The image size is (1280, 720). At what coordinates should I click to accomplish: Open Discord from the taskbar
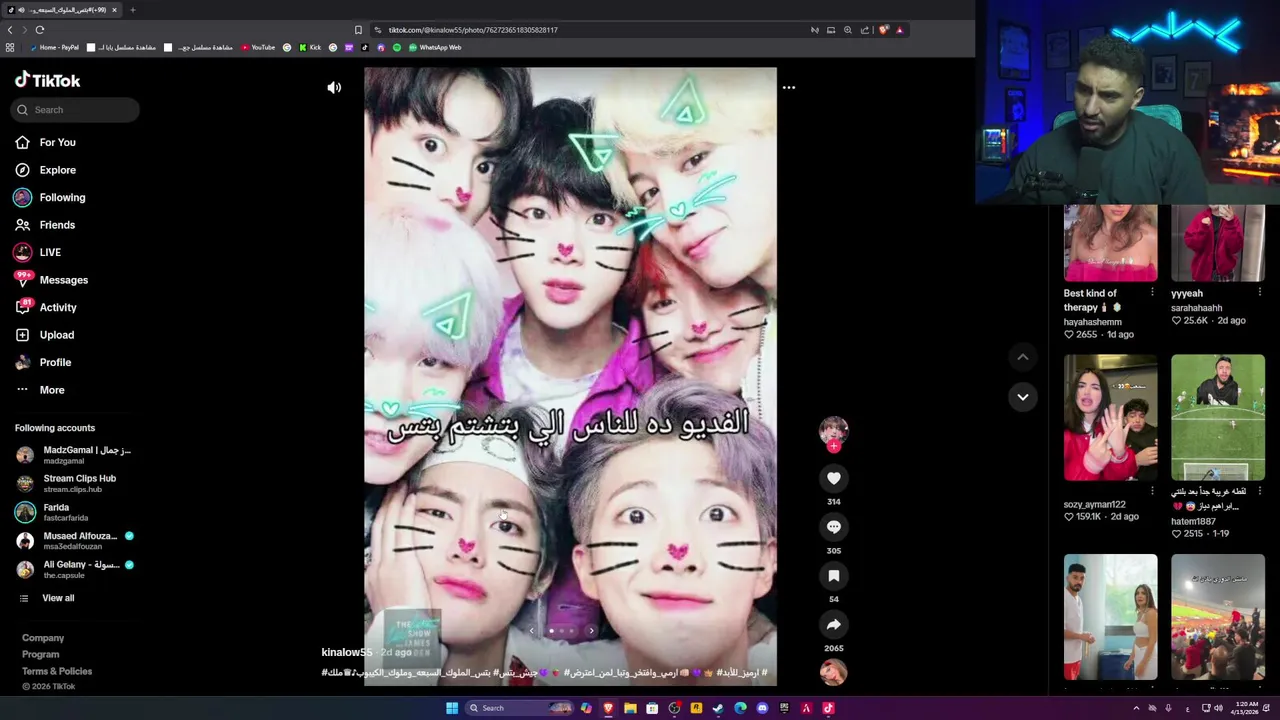click(762, 708)
